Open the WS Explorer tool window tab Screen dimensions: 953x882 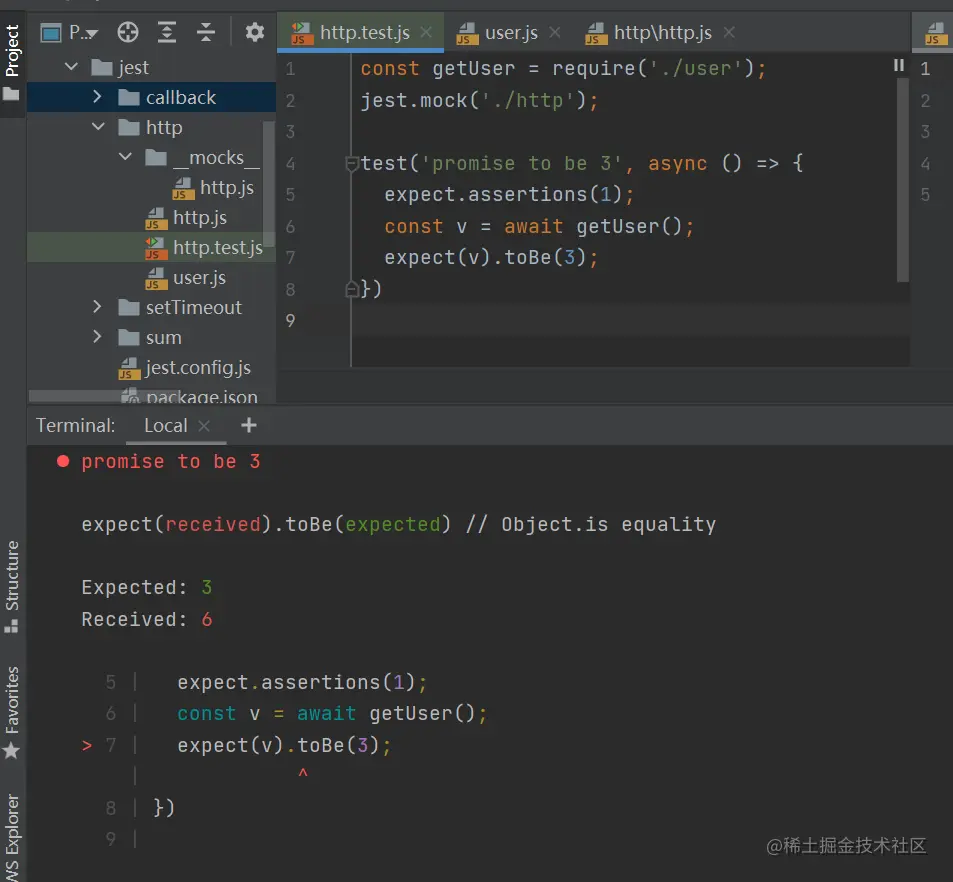tap(12, 837)
